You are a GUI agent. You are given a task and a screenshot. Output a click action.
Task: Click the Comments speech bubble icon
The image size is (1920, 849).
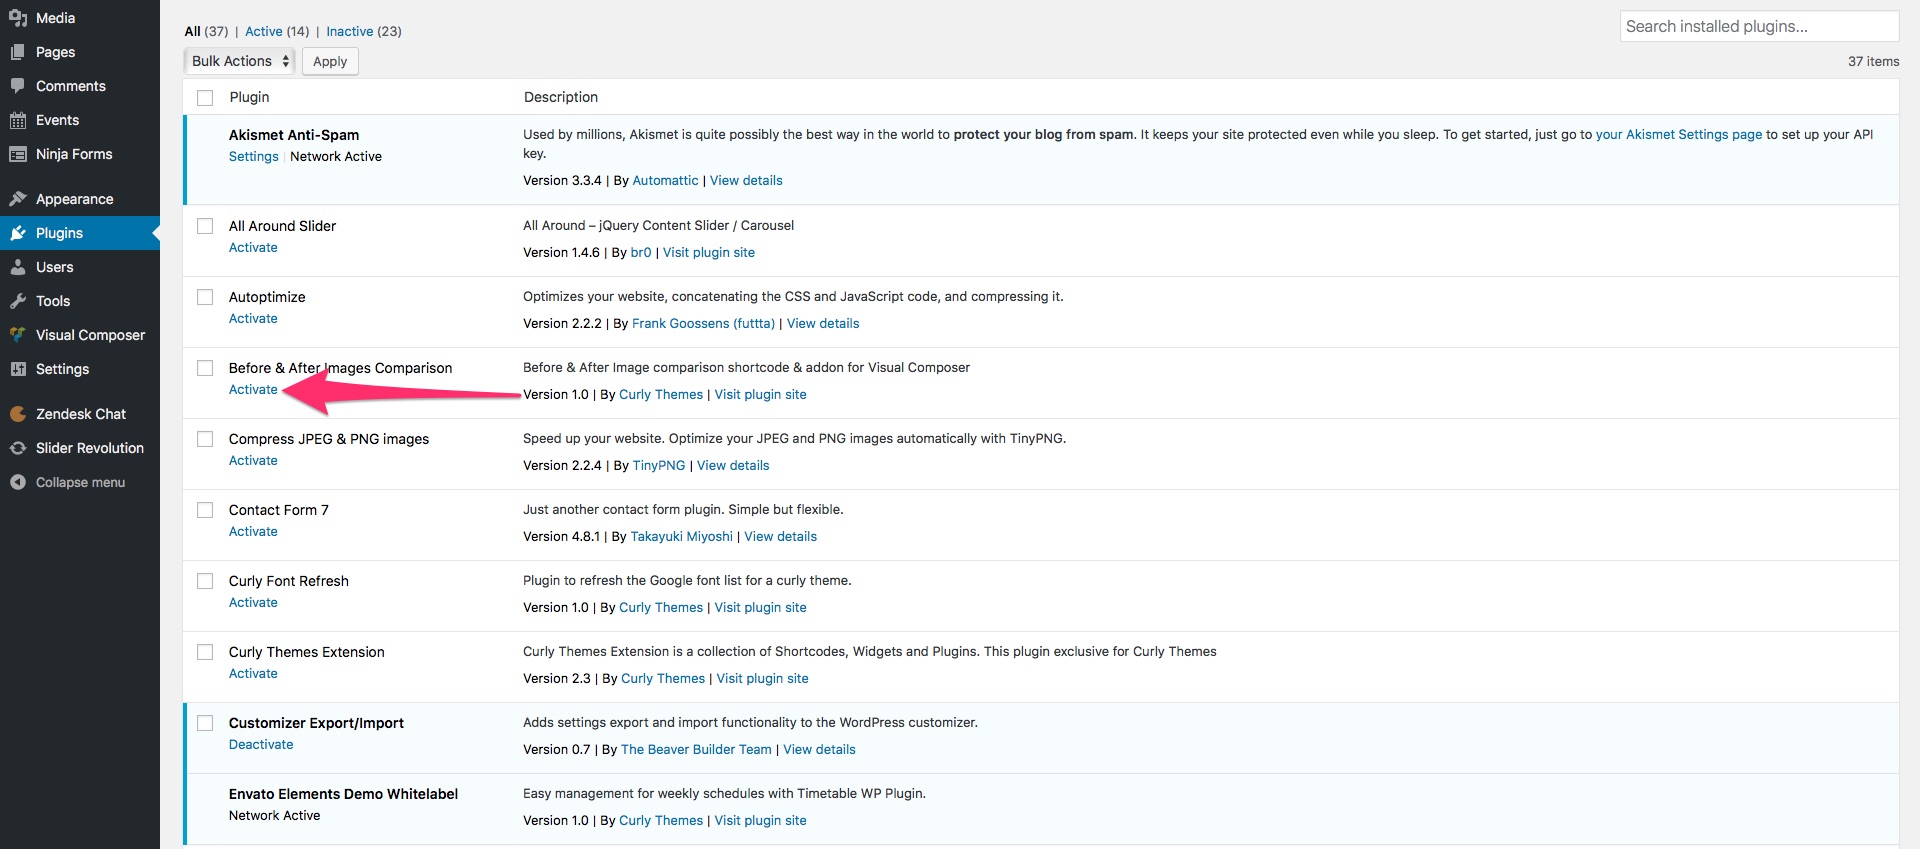point(18,86)
